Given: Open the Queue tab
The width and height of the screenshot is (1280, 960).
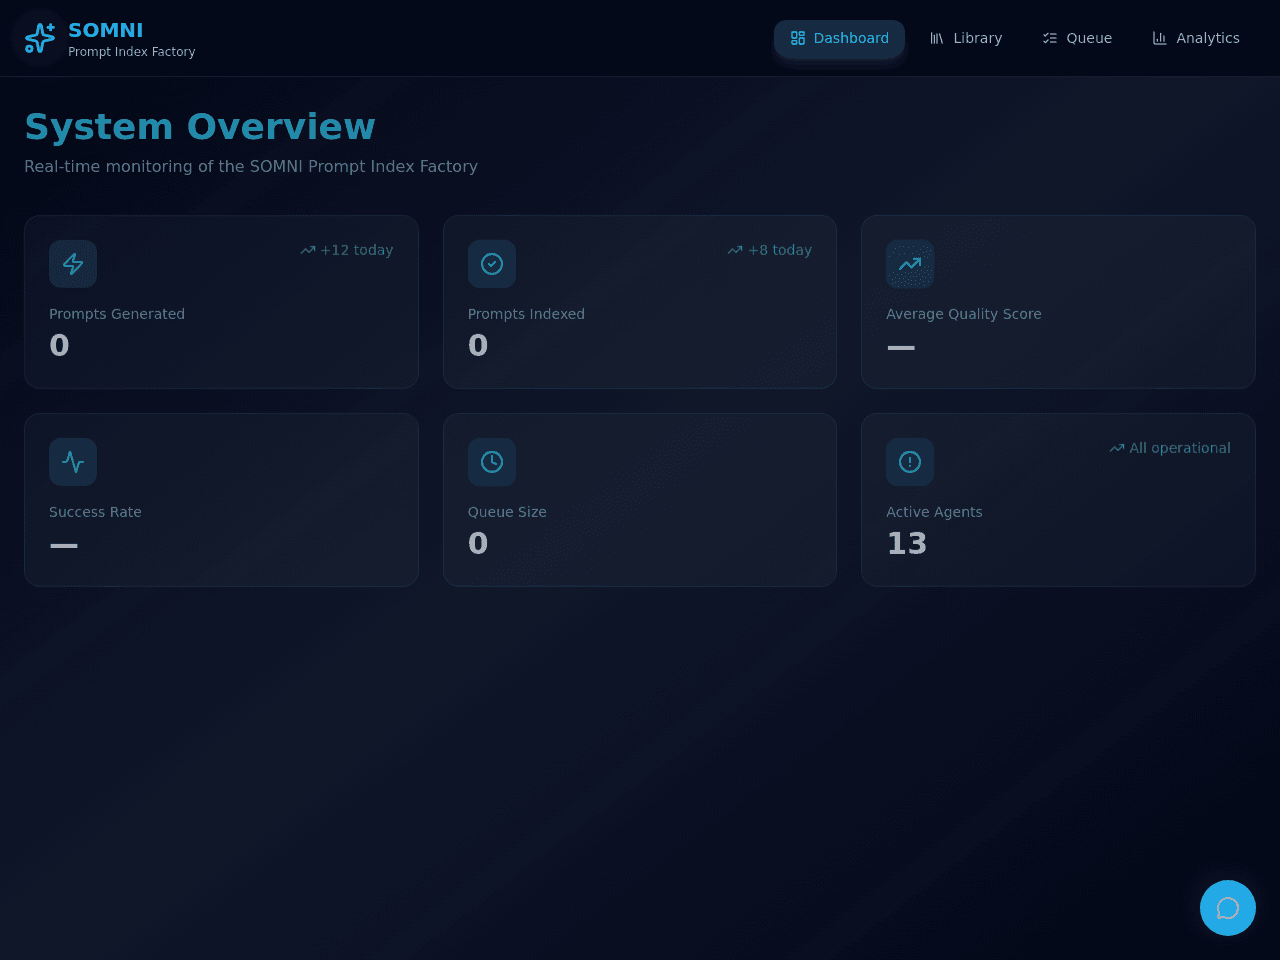Looking at the screenshot, I should tap(1077, 38).
